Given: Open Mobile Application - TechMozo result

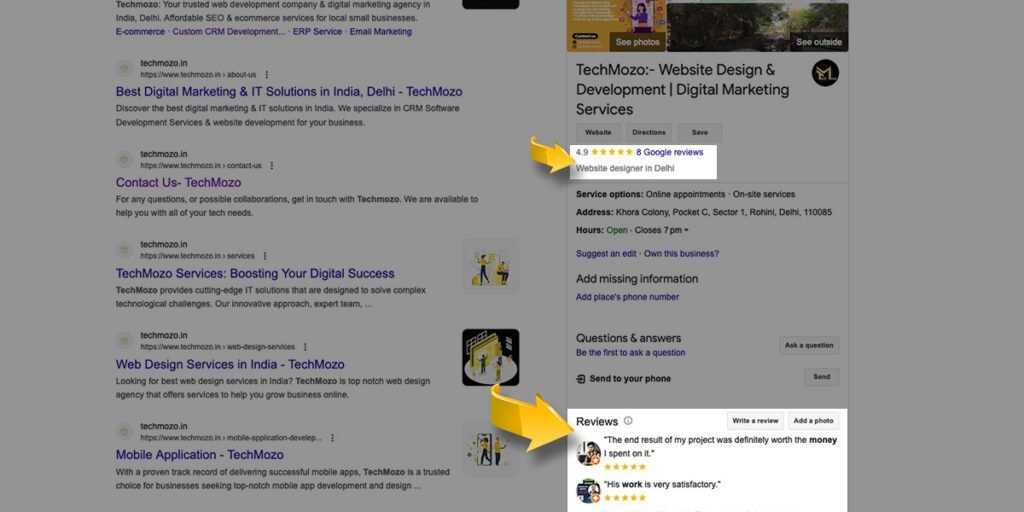Looking at the screenshot, I should click(199, 455).
